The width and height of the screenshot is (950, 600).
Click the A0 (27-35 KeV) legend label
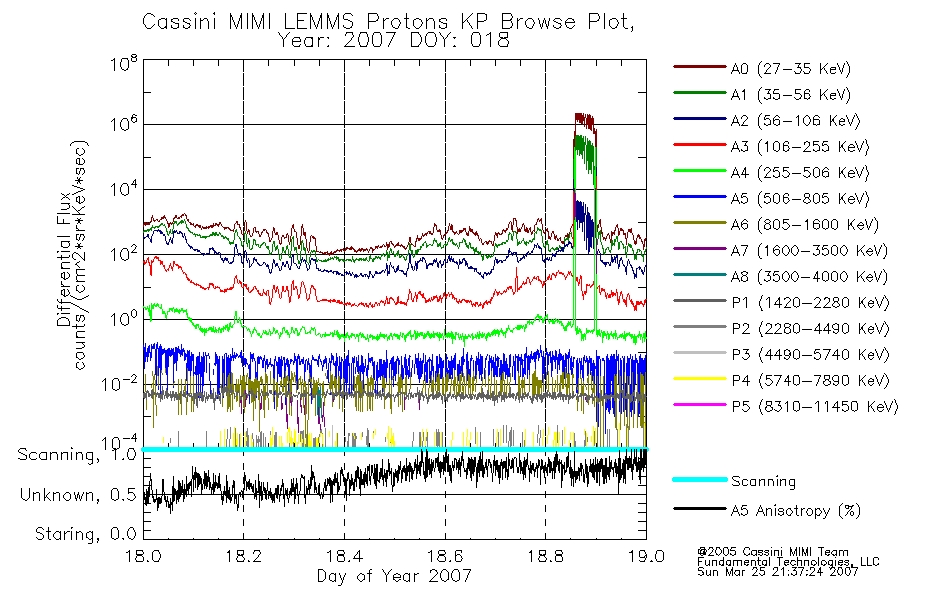click(x=791, y=68)
